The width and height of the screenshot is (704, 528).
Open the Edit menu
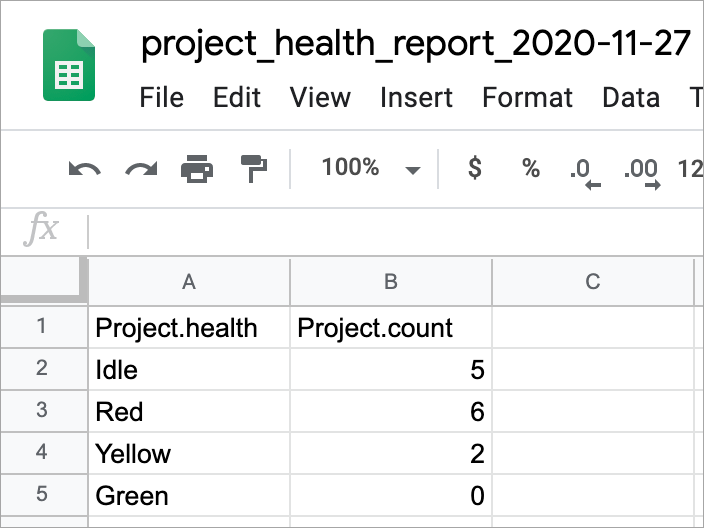[237, 98]
